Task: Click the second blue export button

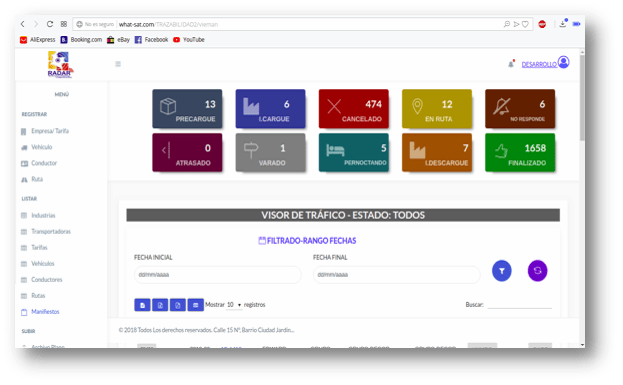Action: (160, 305)
